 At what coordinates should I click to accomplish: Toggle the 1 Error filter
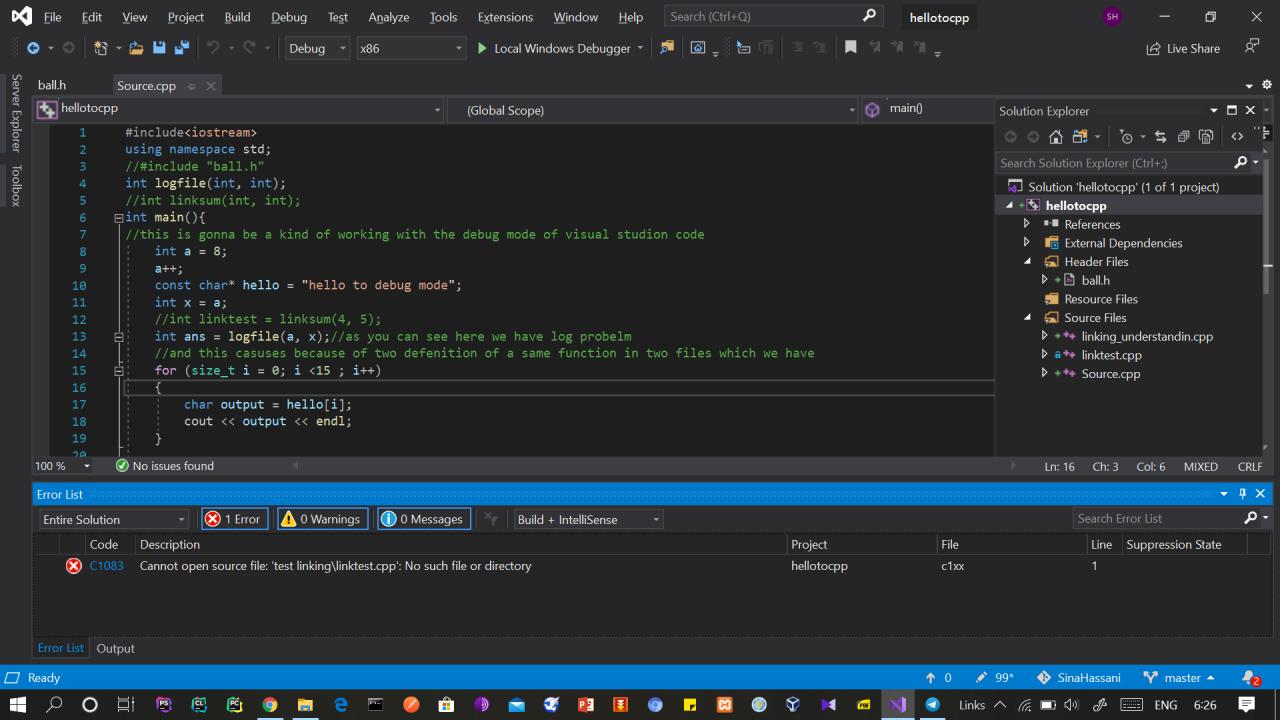[234, 518]
